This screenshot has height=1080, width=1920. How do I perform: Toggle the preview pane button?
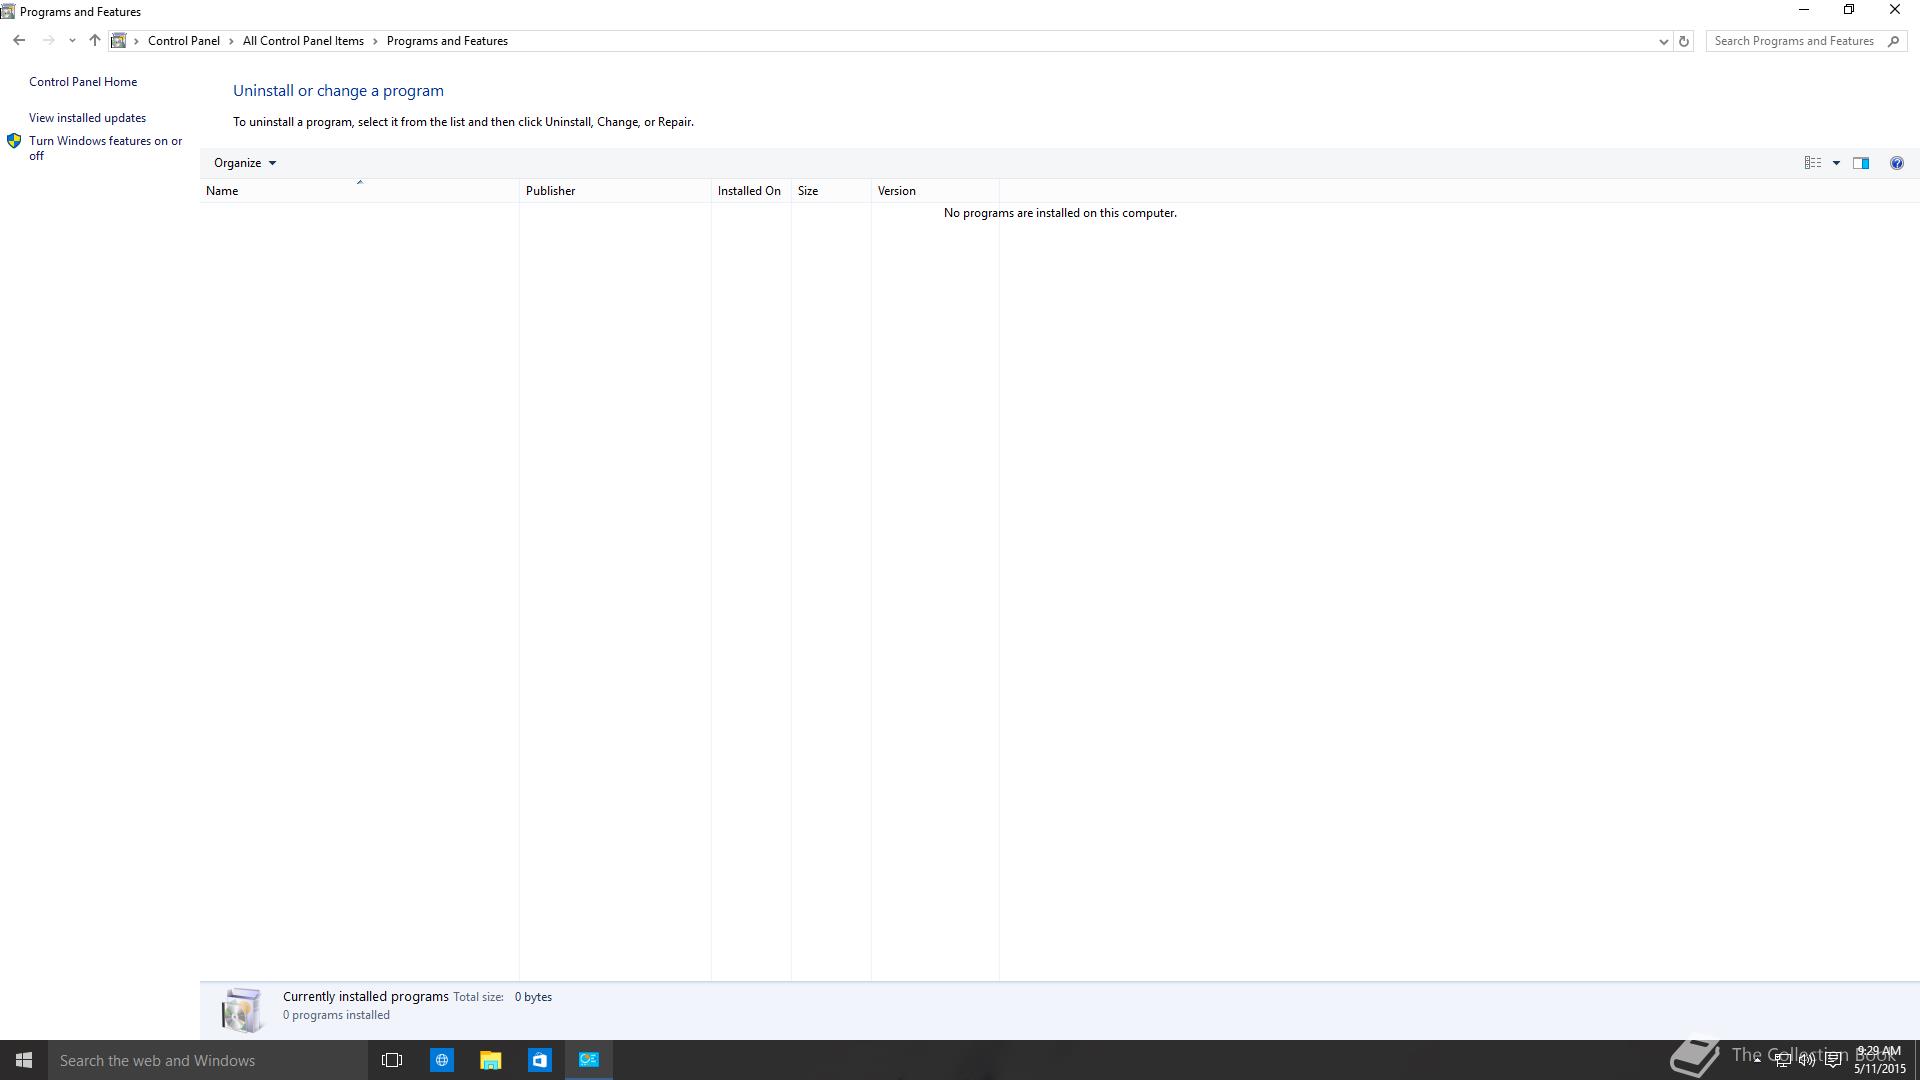pos(1861,163)
